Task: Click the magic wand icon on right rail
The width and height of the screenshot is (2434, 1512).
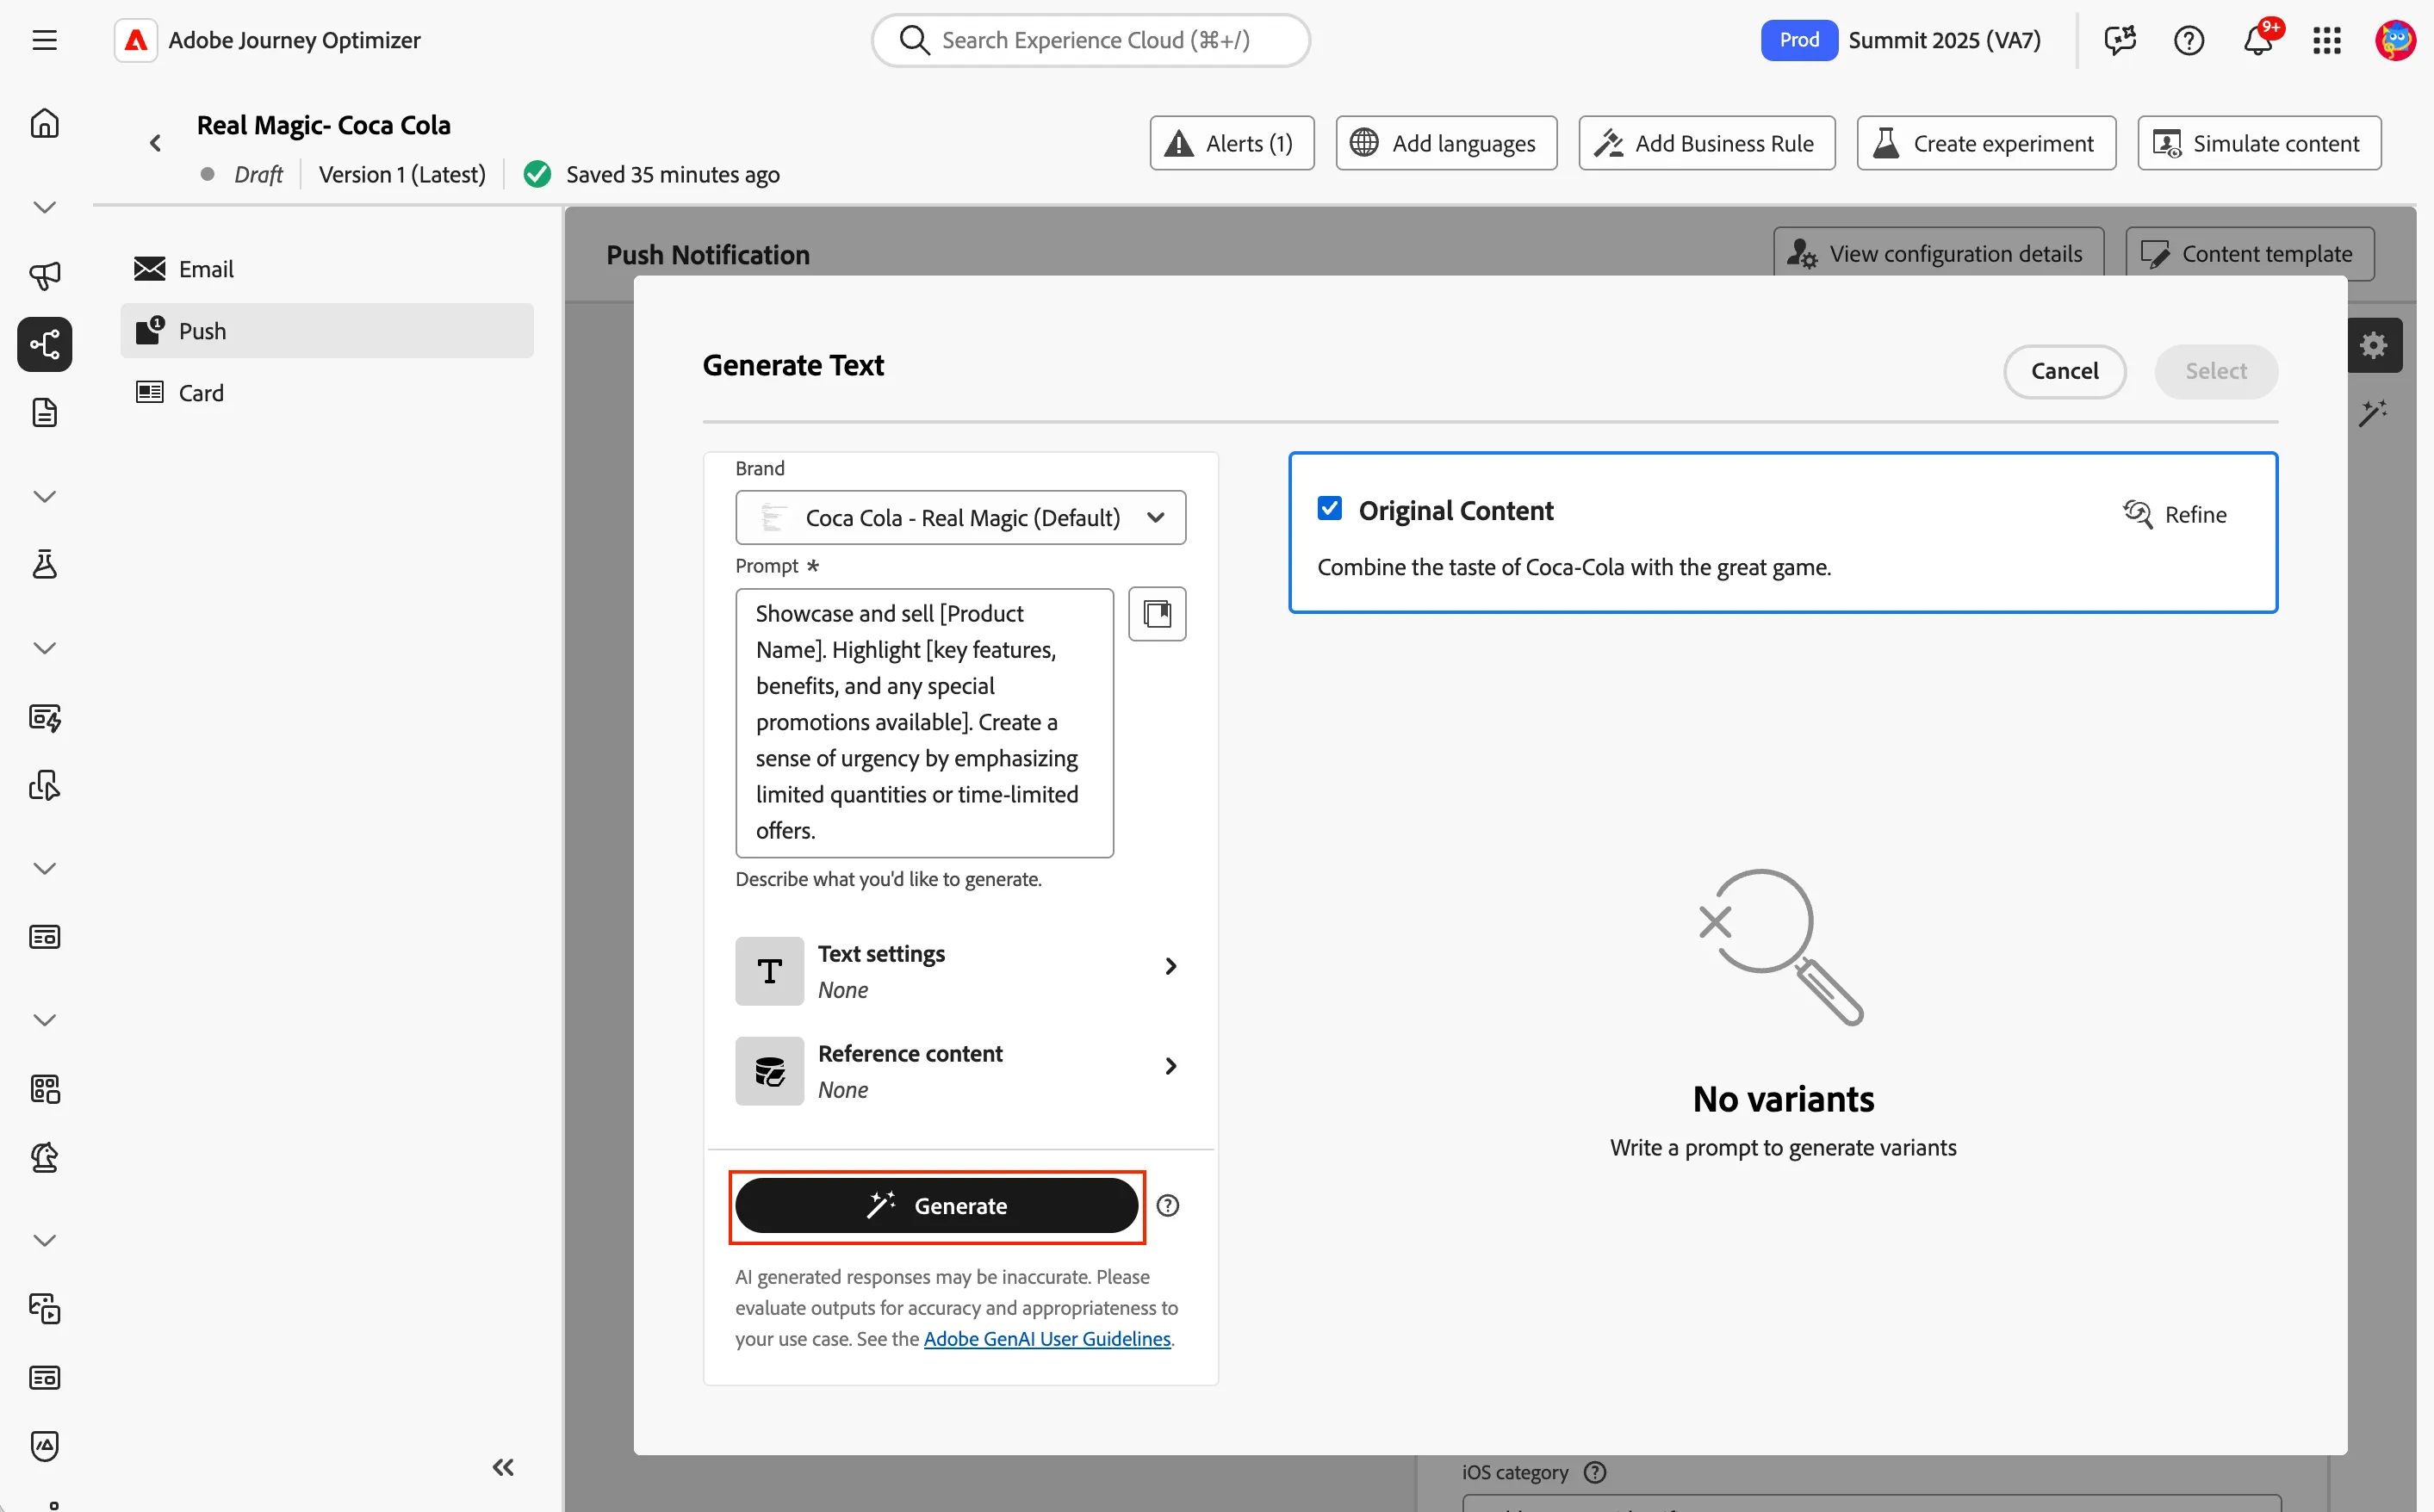Action: (x=2374, y=413)
